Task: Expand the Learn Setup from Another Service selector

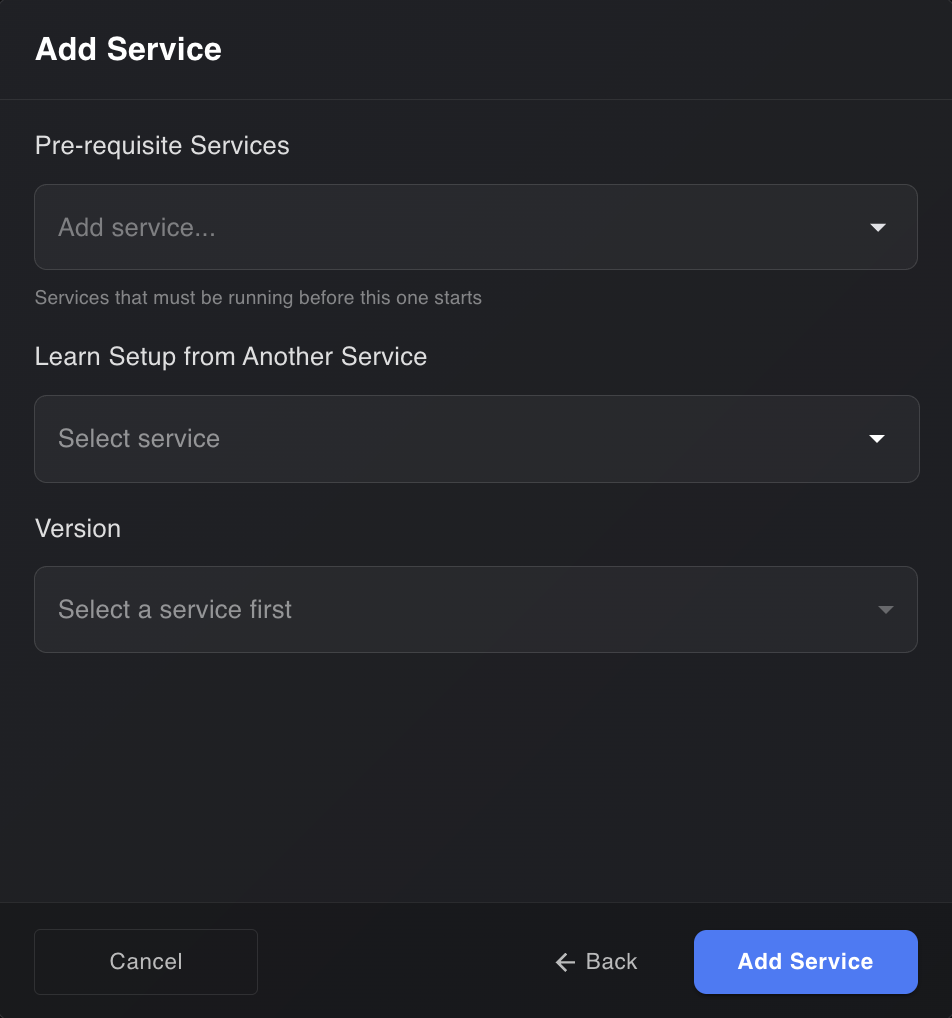Action: coord(476,438)
